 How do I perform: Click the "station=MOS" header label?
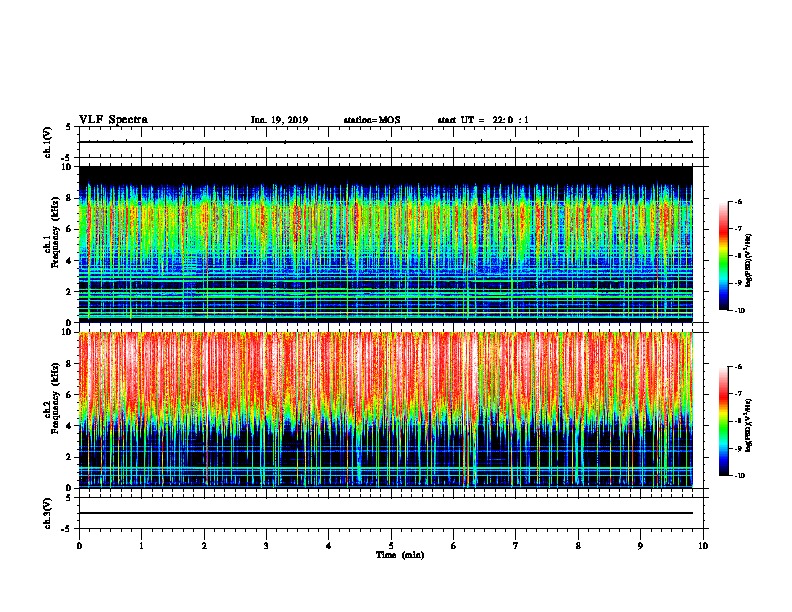pyautogui.click(x=372, y=120)
